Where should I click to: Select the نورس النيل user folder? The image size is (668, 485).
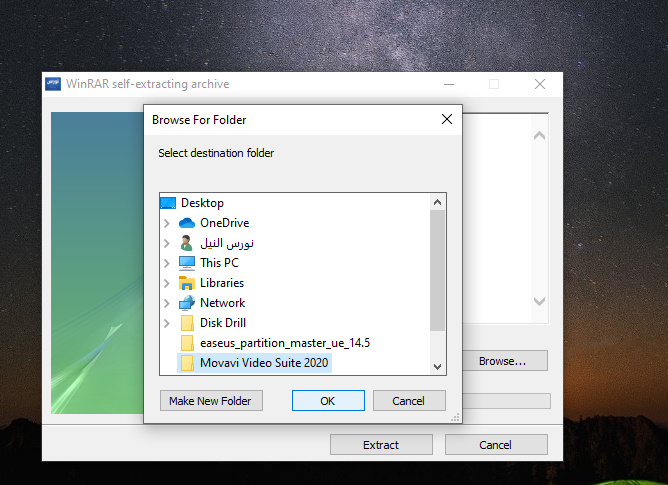coord(227,243)
